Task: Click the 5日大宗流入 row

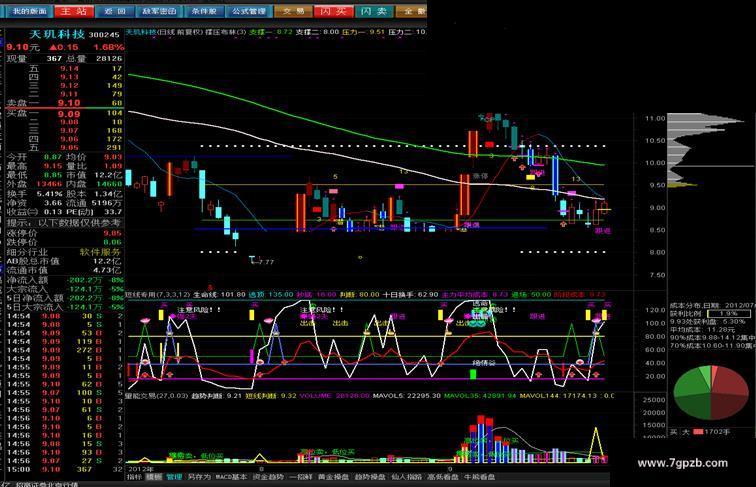Action: pos(64,307)
